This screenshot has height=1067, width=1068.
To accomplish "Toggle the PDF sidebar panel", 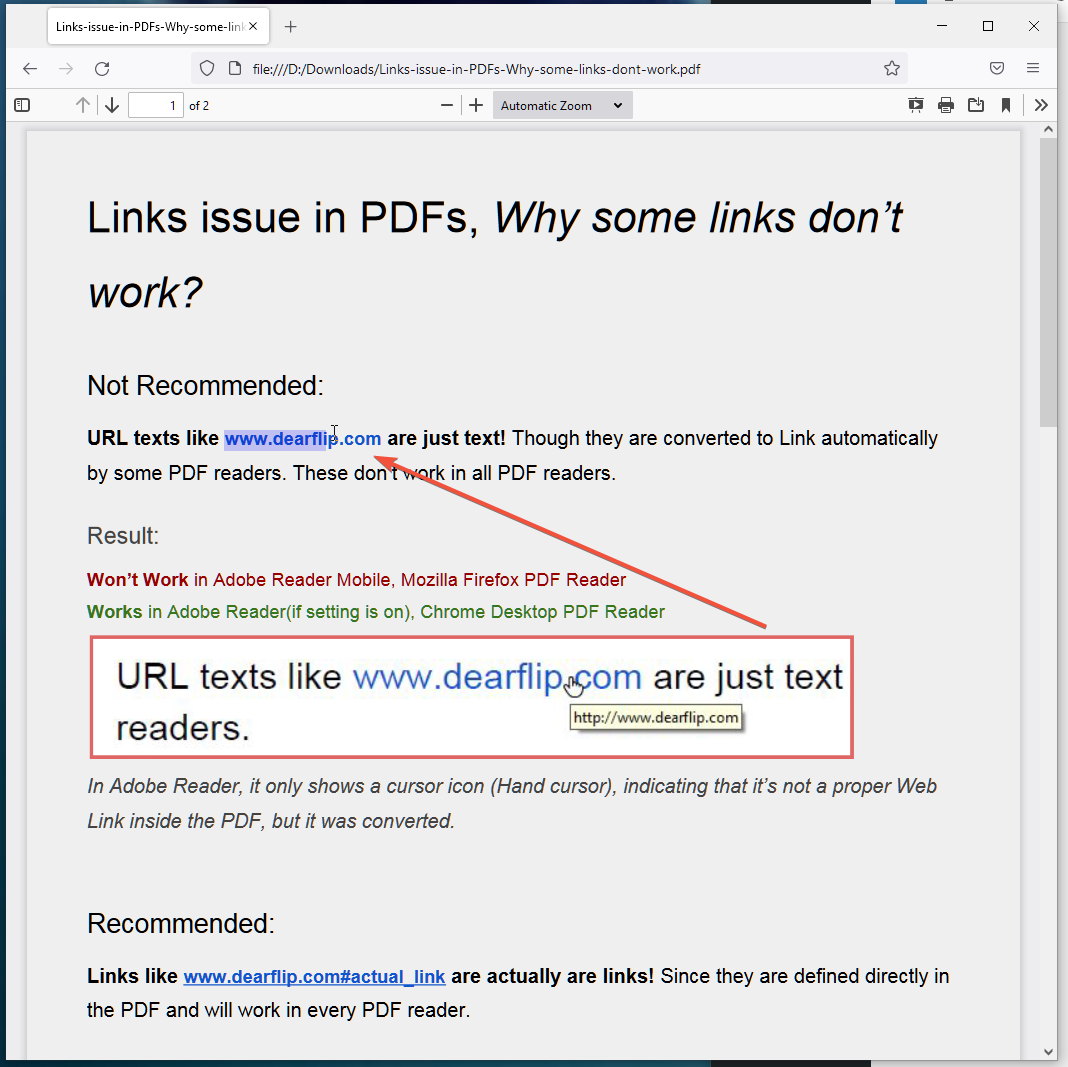I will [21, 104].
